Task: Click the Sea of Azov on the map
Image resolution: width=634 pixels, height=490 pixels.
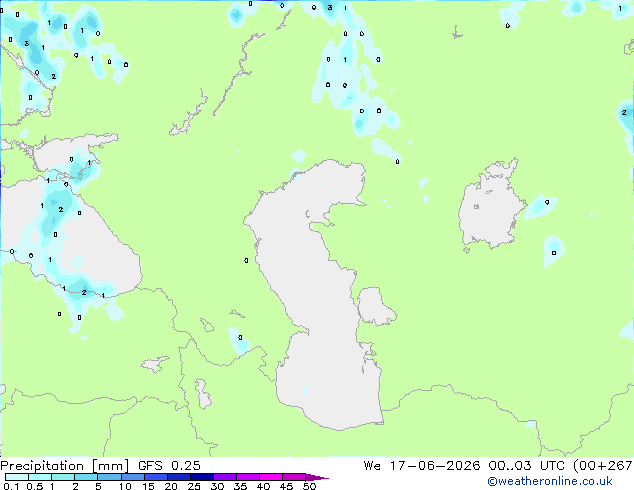Action: [75, 152]
